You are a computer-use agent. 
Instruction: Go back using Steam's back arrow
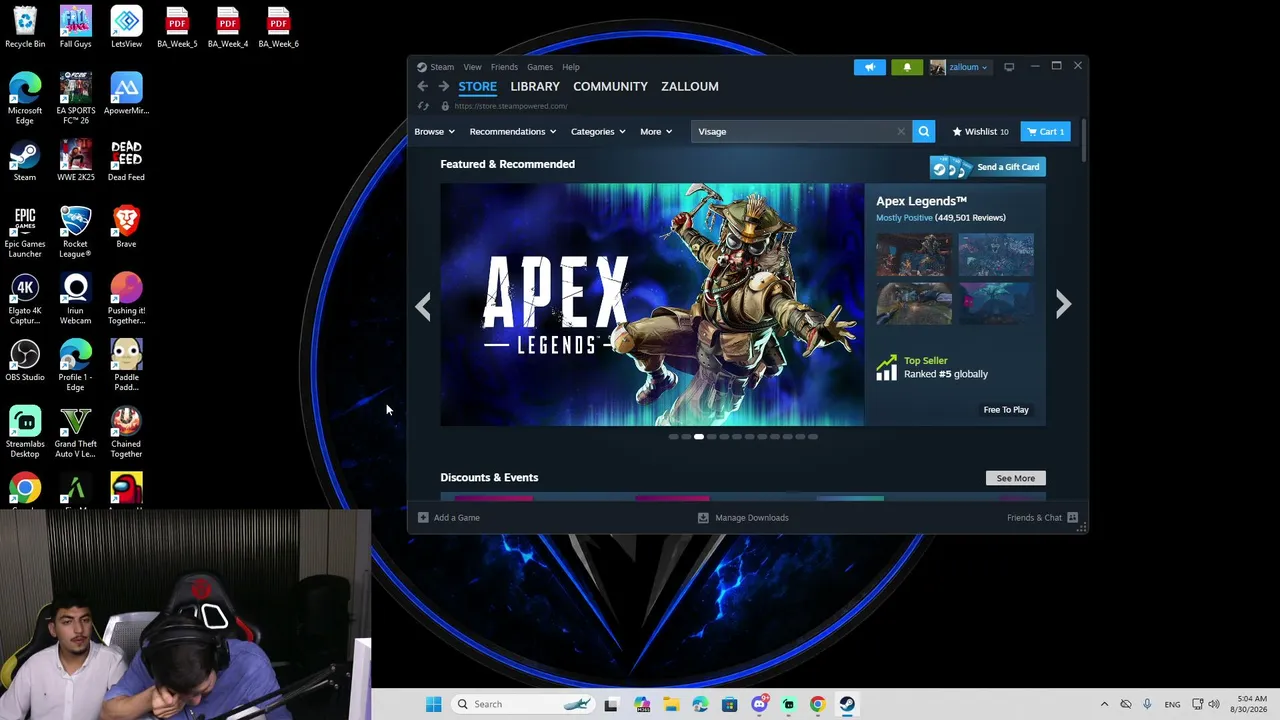423,87
